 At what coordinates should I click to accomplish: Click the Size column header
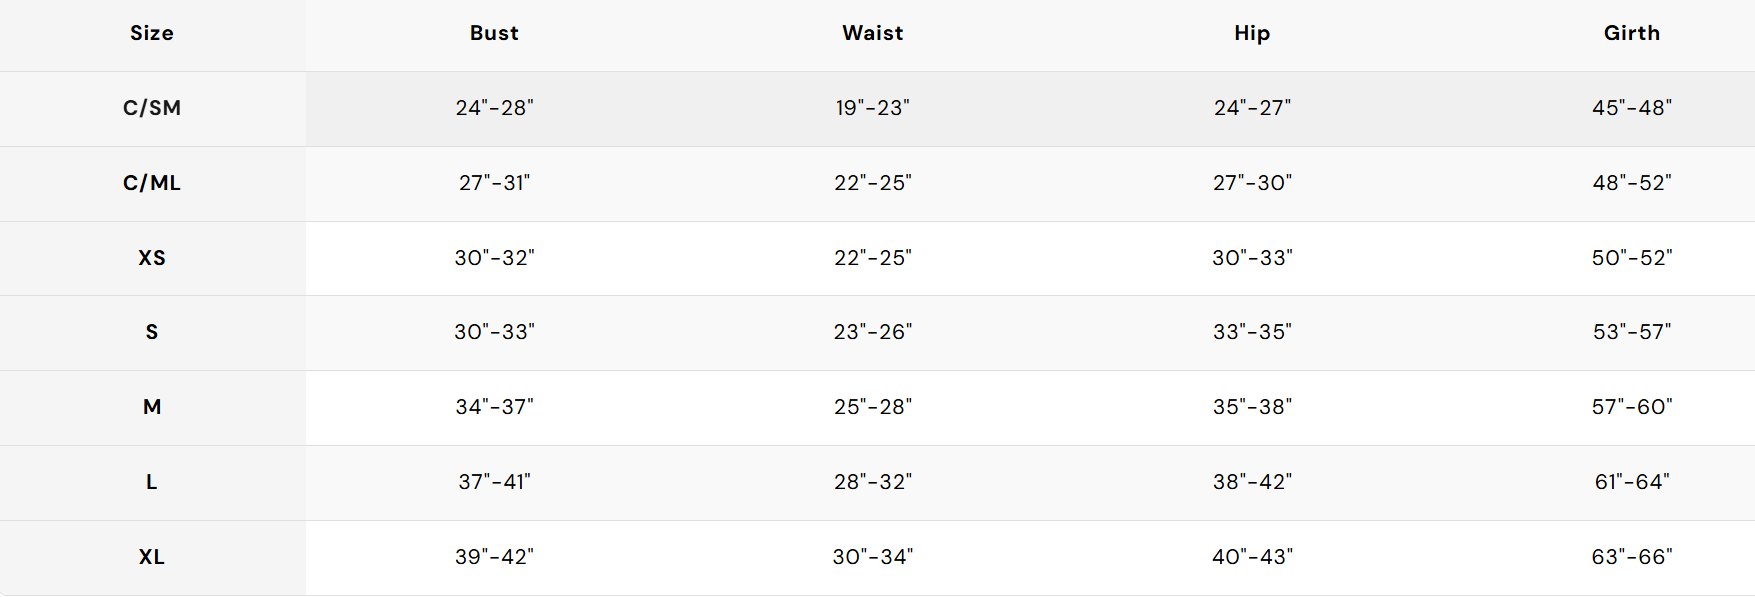click(x=152, y=33)
